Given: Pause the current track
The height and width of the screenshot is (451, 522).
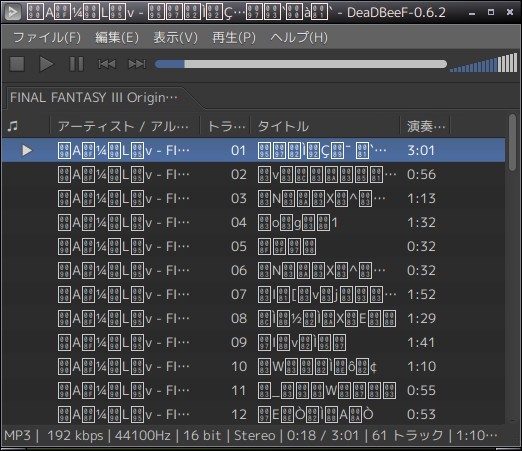Looking at the screenshot, I should 76,64.
